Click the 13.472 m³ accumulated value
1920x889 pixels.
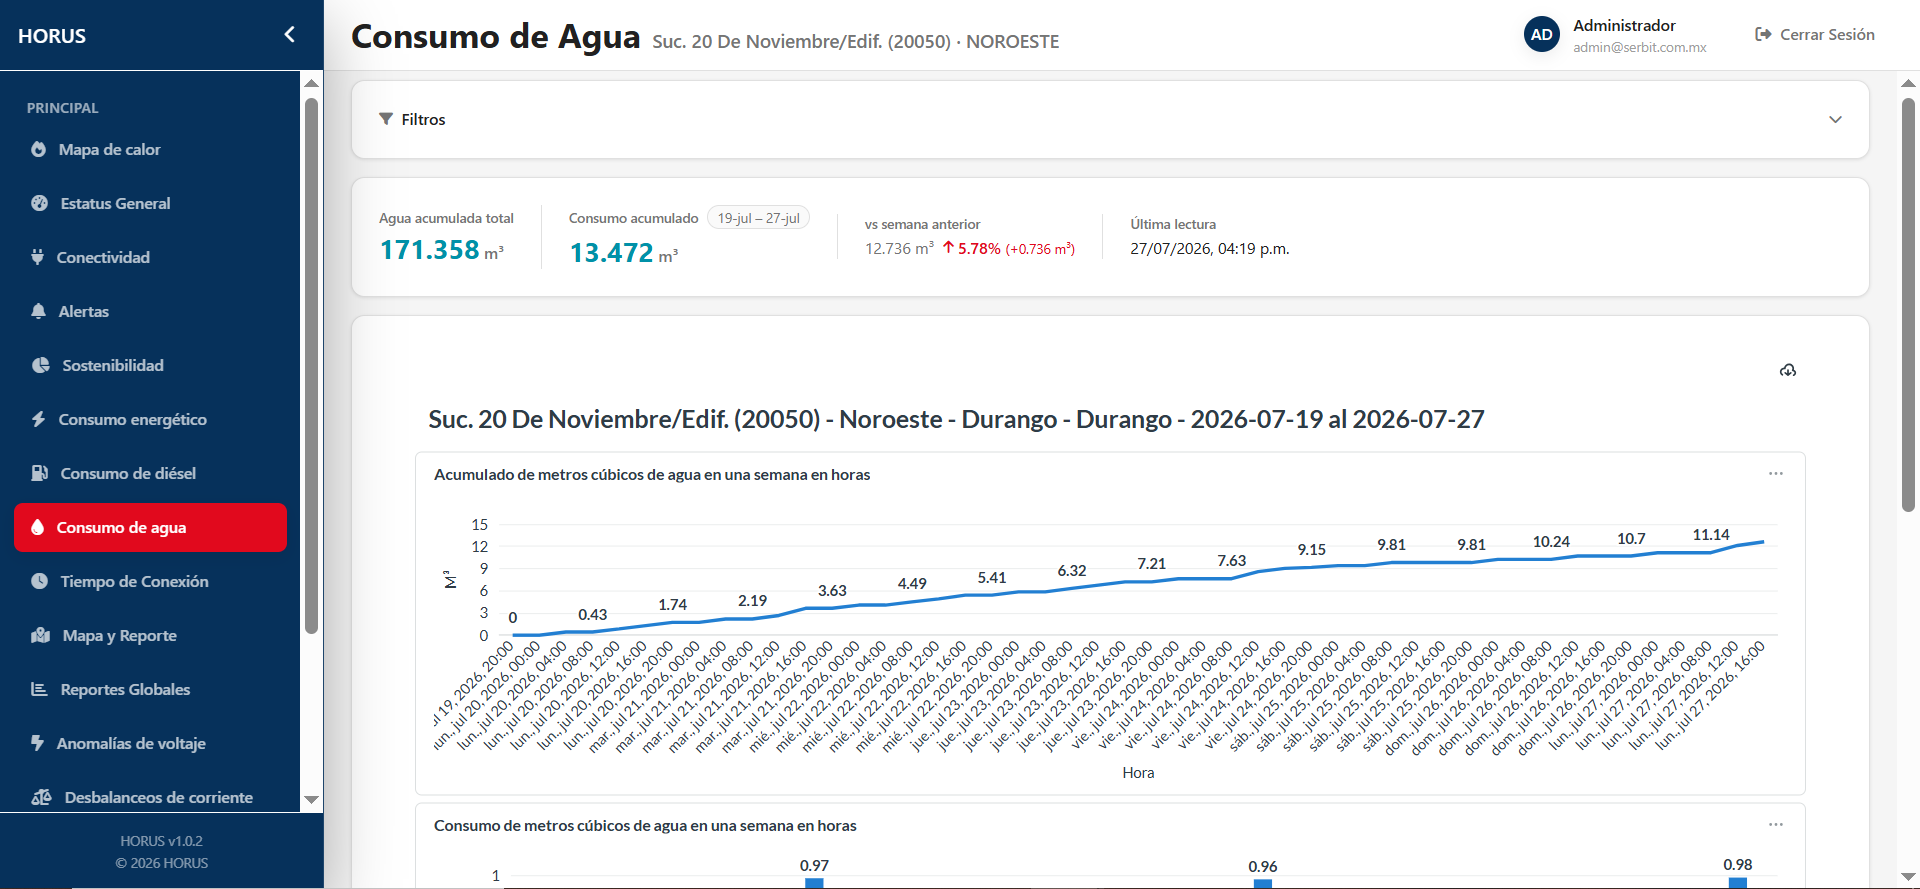pos(624,253)
